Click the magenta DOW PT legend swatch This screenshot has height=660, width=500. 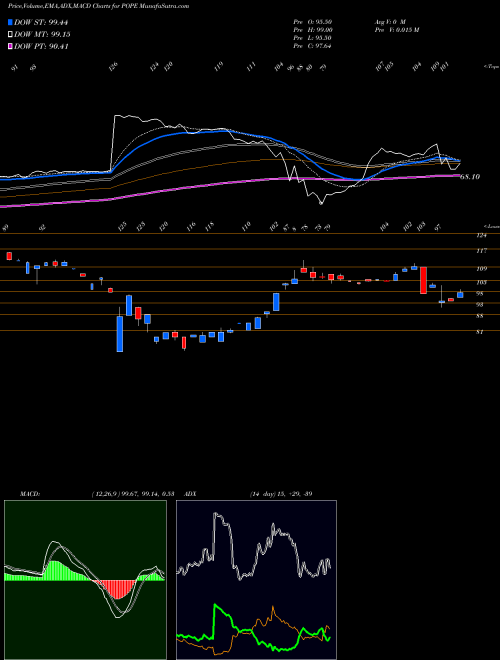click(x=10, y=47)
